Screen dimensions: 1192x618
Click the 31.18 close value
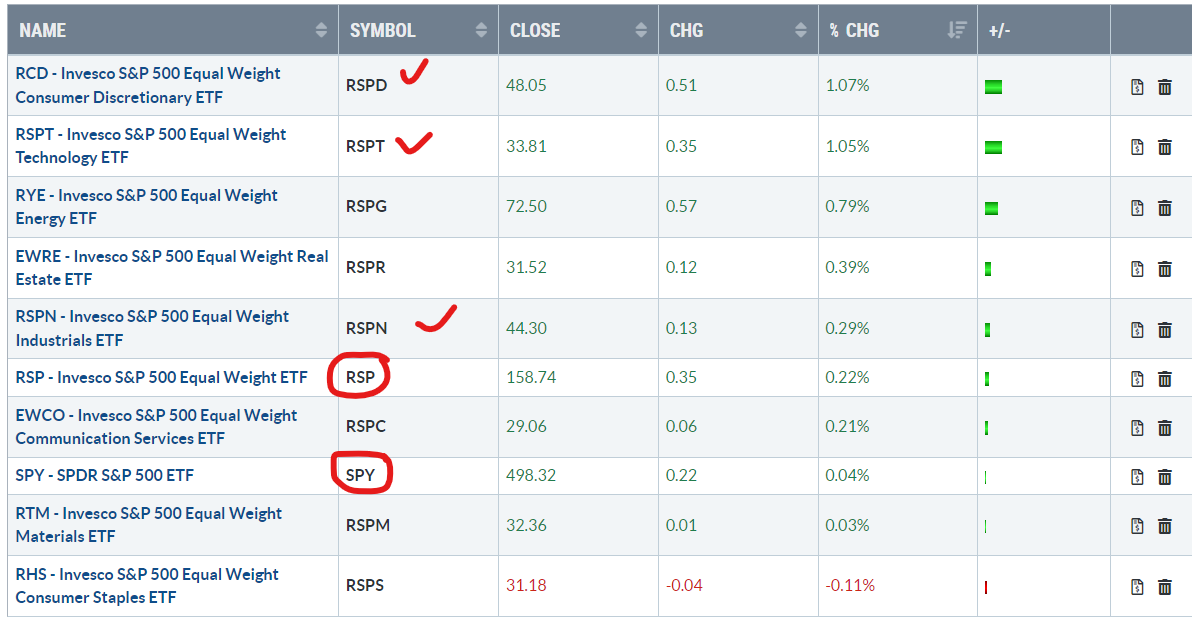(526, 585)
